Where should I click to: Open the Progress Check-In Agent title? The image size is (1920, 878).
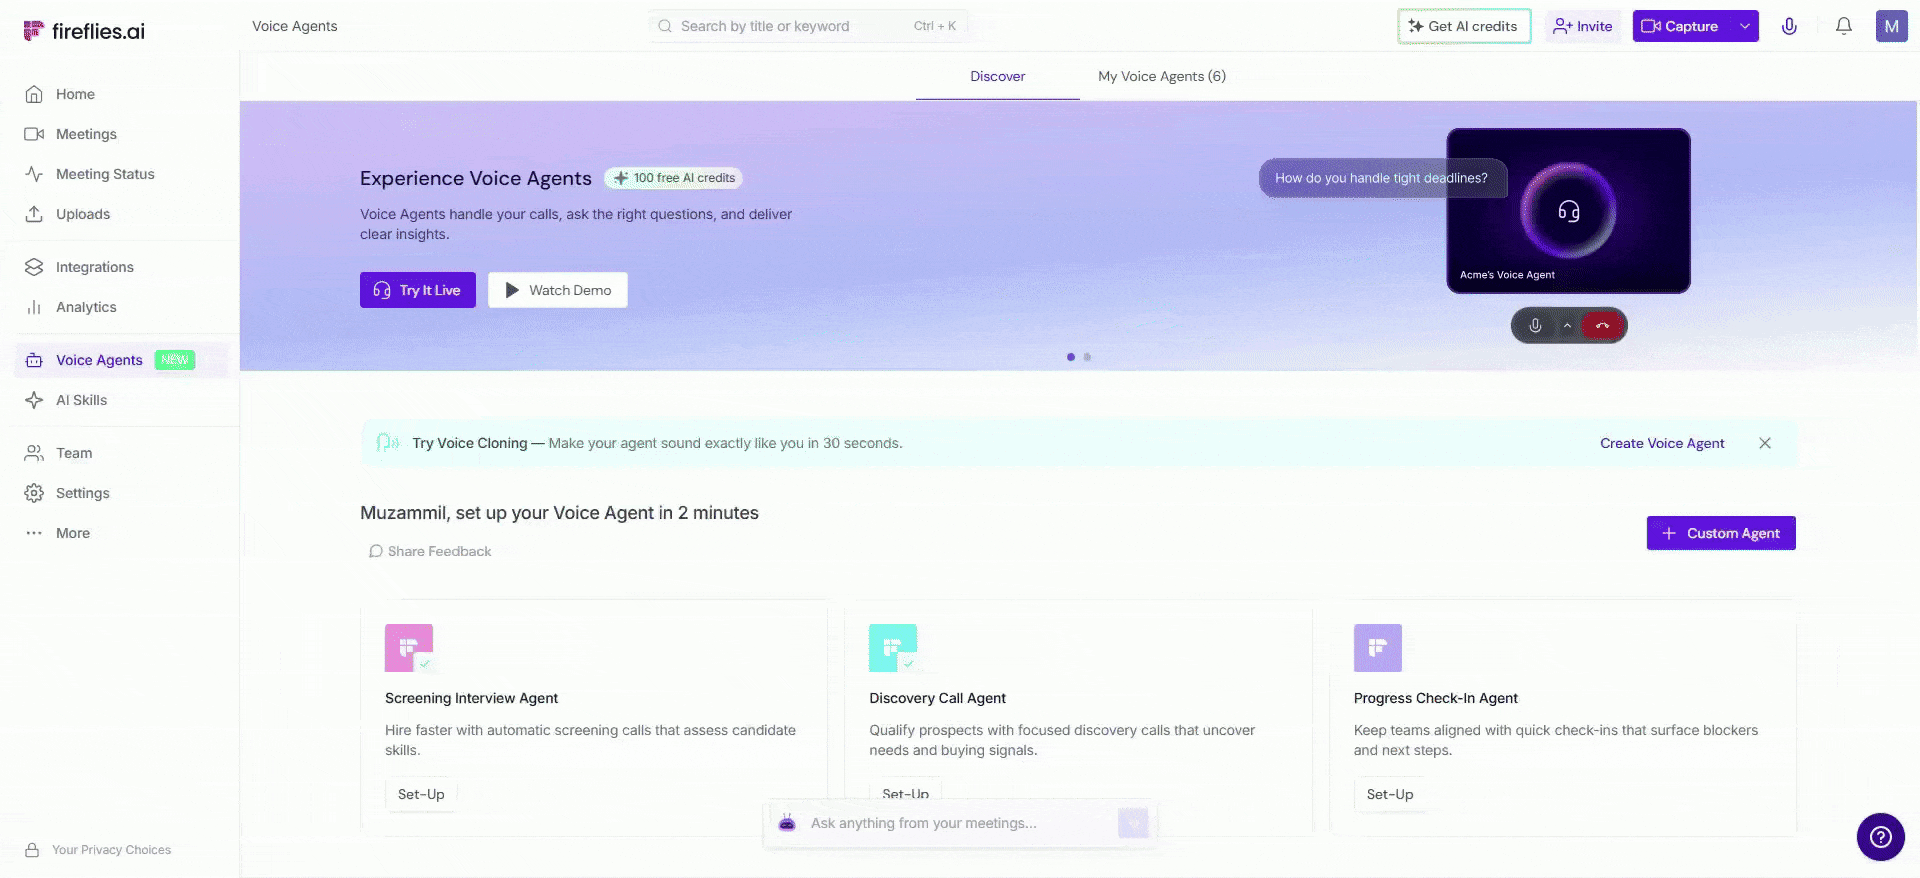coord(1435,698)
